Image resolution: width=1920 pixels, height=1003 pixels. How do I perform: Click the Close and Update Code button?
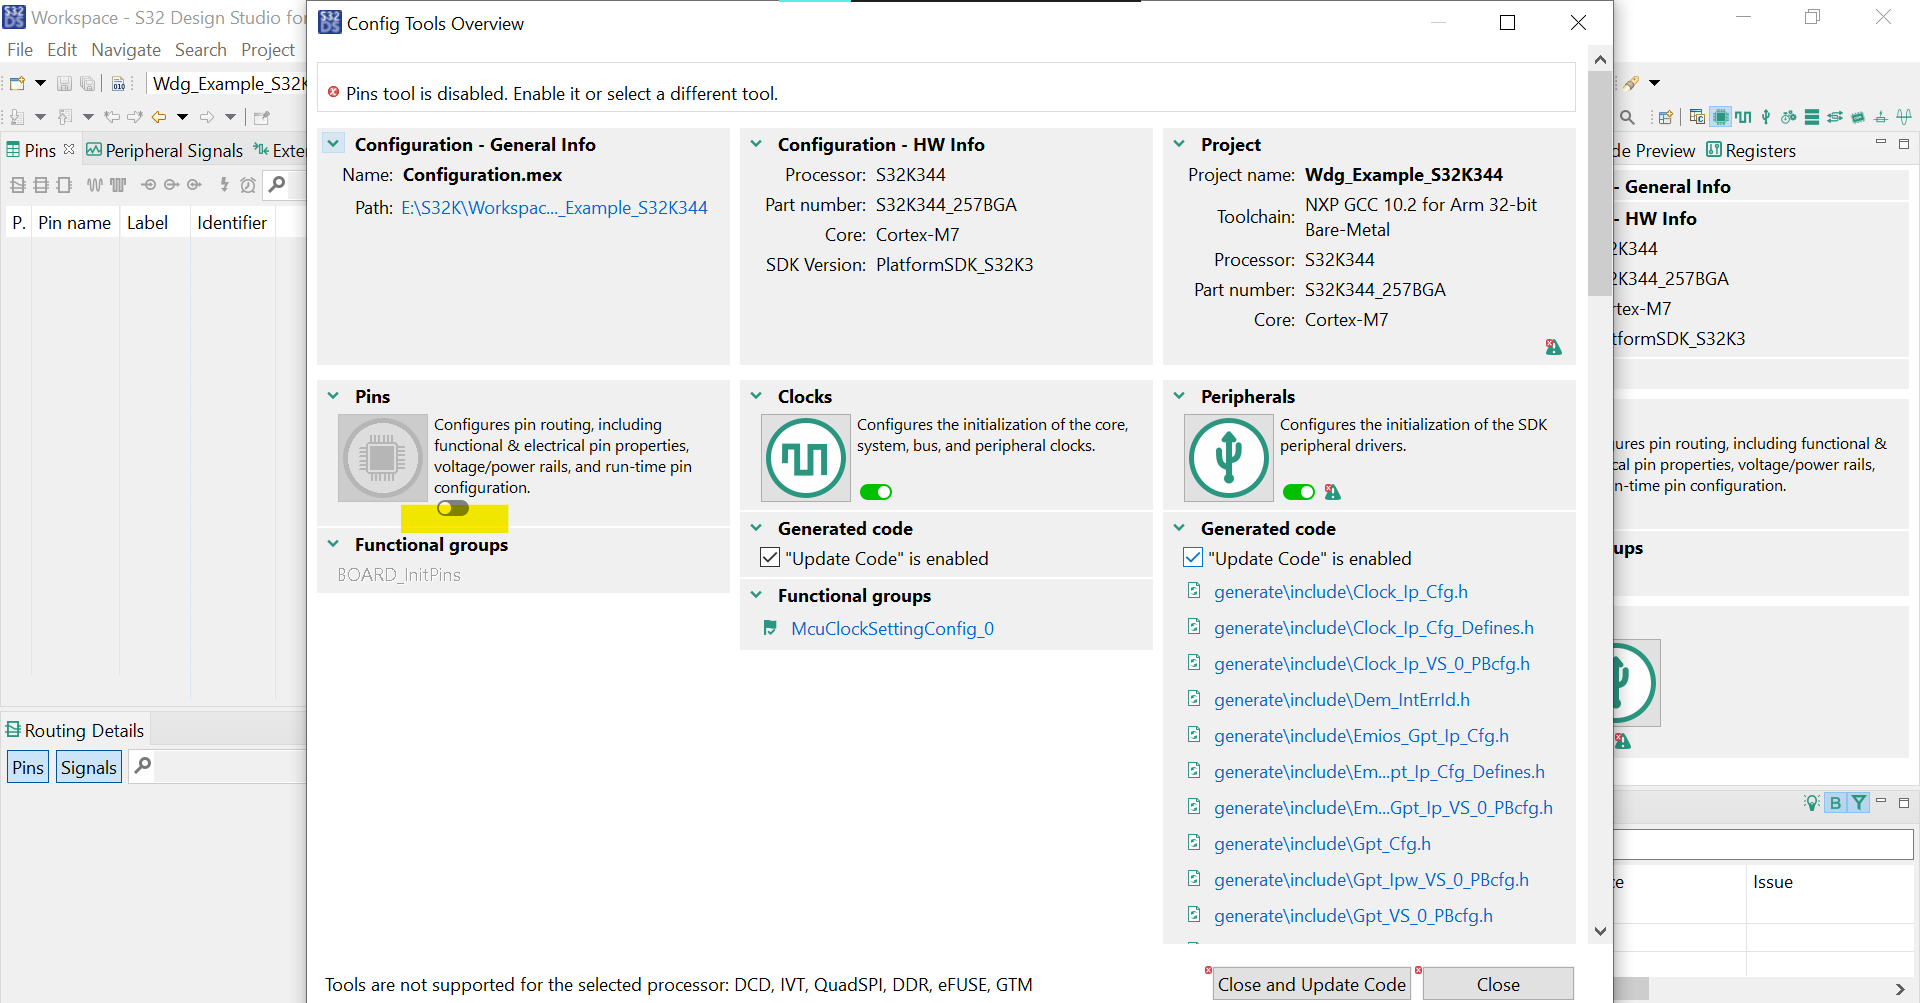(1311, 984)
